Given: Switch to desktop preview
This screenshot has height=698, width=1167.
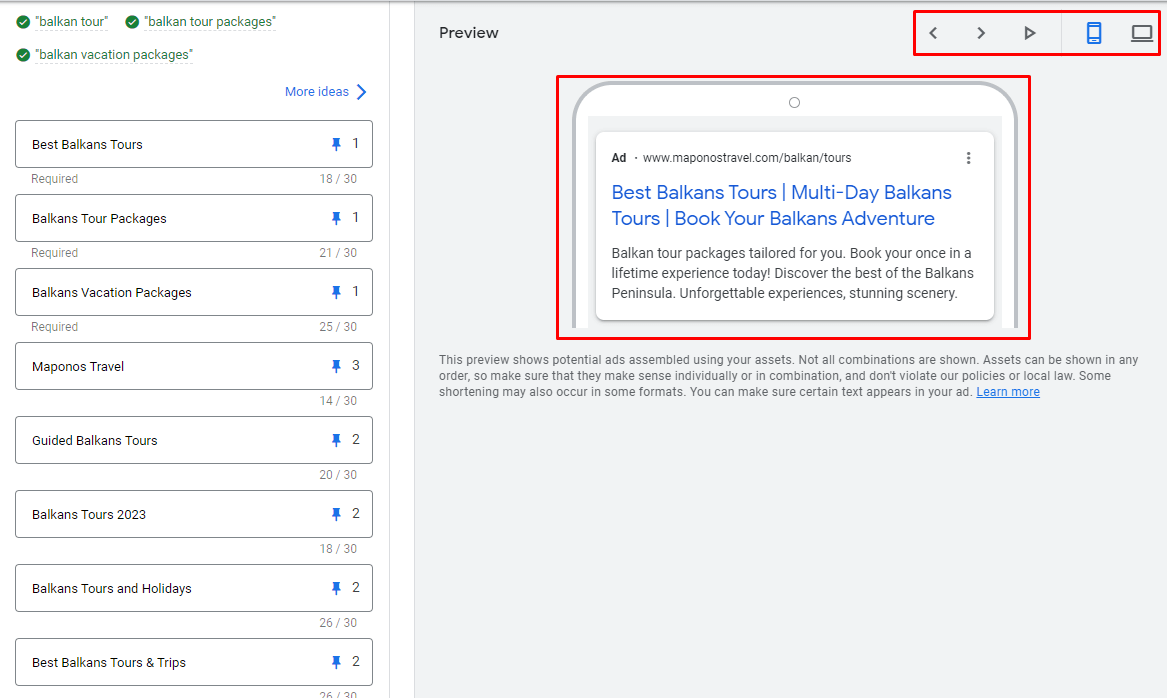Looking at the screenshot, I should point(1142,33).
